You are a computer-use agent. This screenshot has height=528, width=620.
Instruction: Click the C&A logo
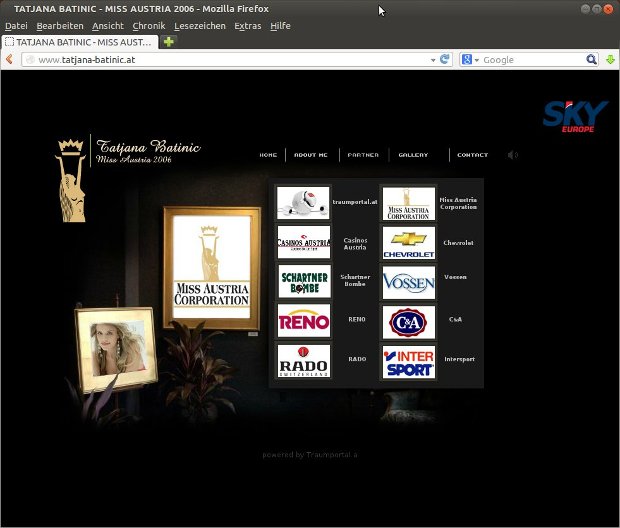coord(409,322)
